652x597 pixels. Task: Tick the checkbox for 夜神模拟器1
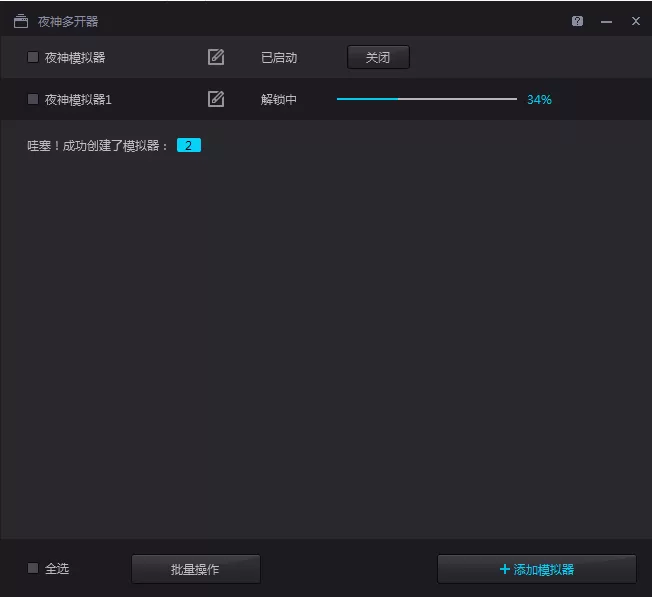coord(33,99)
